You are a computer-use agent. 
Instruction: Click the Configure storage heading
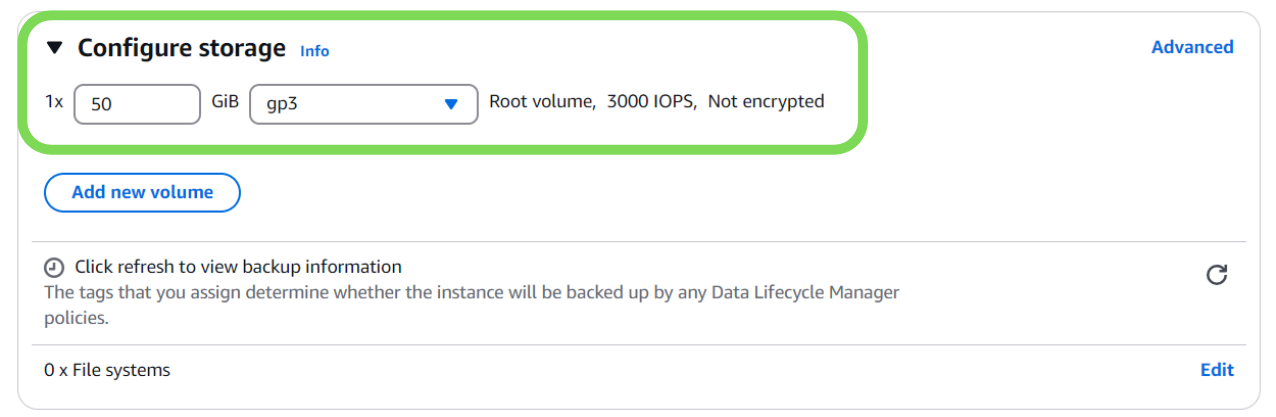coord(182,48)
